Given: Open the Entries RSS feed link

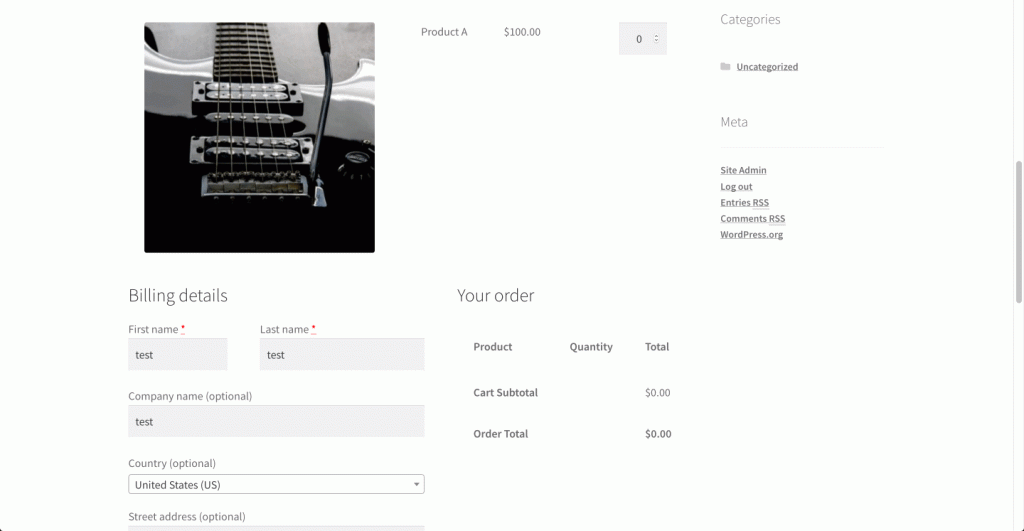Looking at the screenshot, I should click(x=744, y=203).
